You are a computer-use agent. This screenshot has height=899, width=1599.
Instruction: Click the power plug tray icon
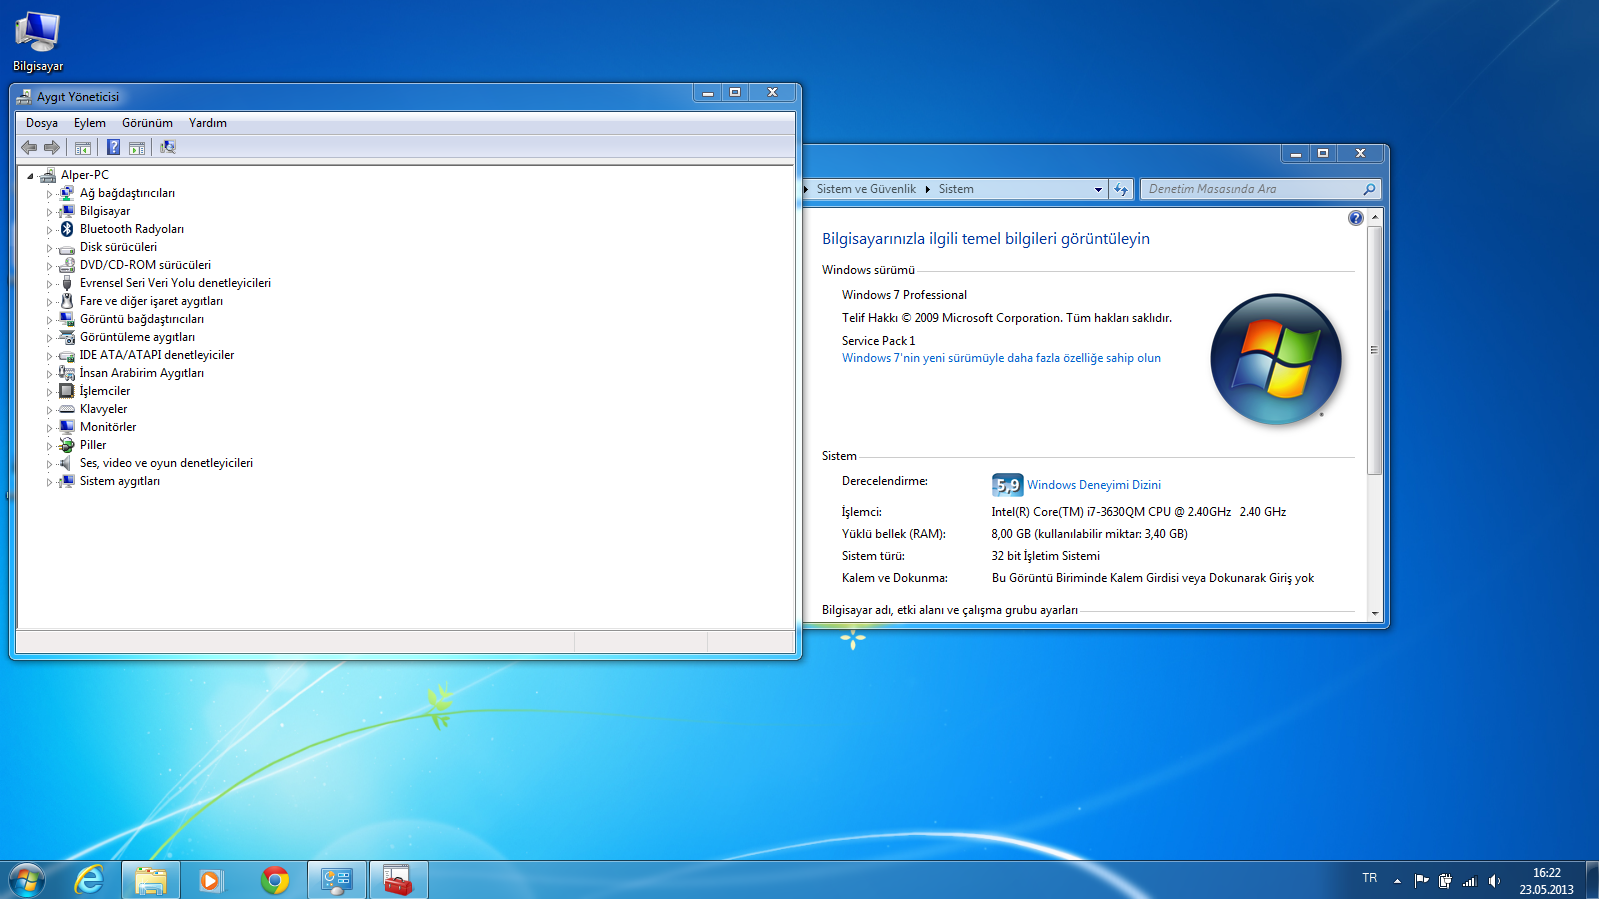pyautogui.click(x=1445, y=881)
